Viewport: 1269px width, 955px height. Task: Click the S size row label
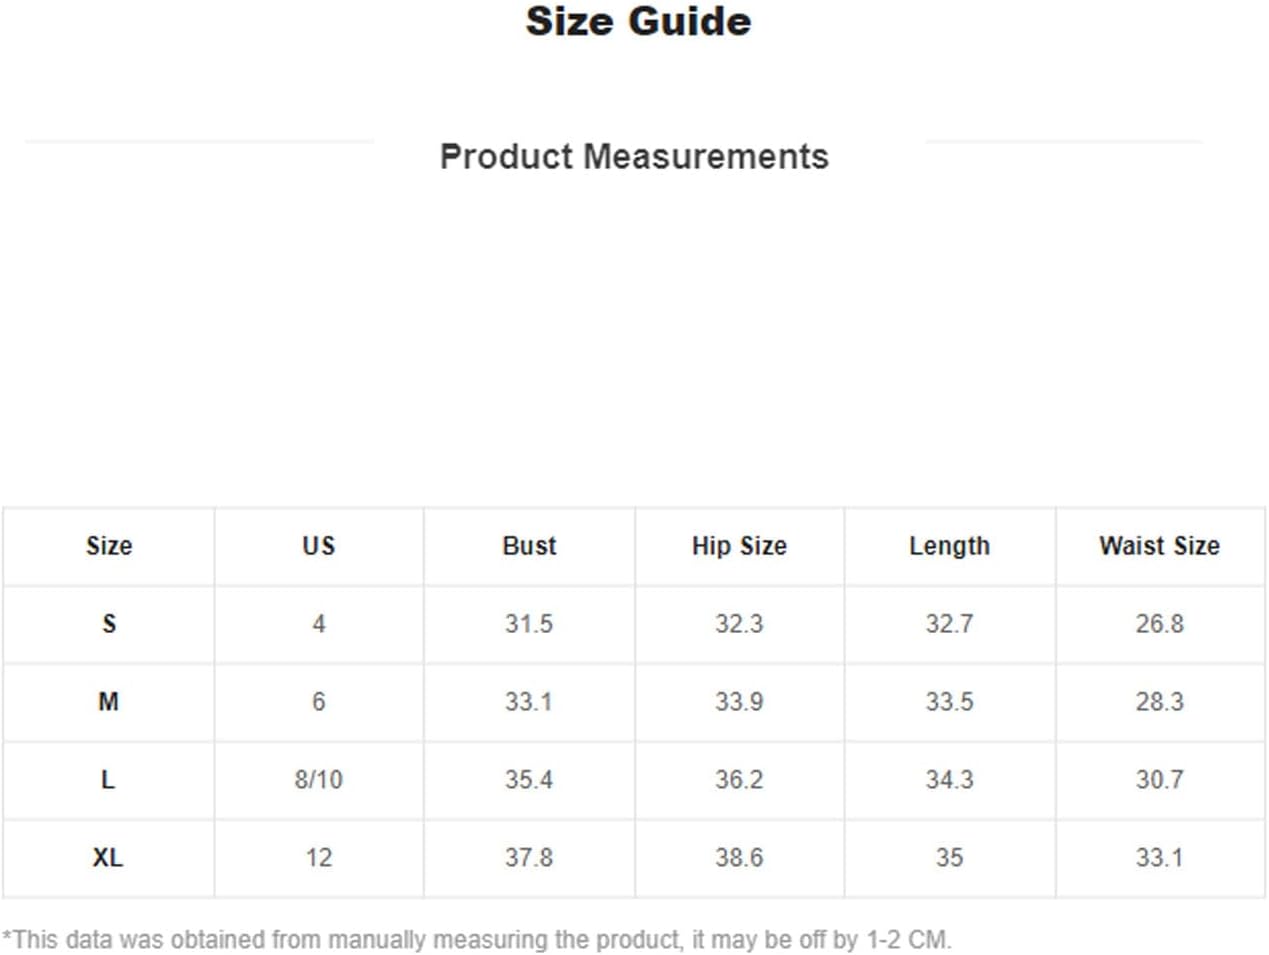coord(109,624)
